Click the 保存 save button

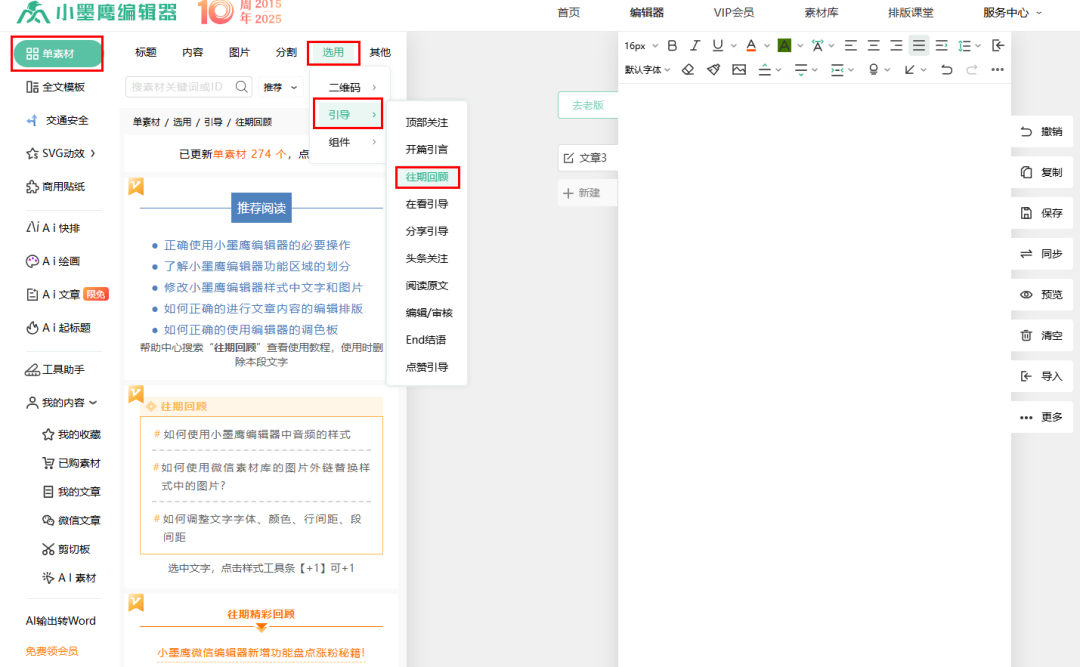click(1041, 213)
